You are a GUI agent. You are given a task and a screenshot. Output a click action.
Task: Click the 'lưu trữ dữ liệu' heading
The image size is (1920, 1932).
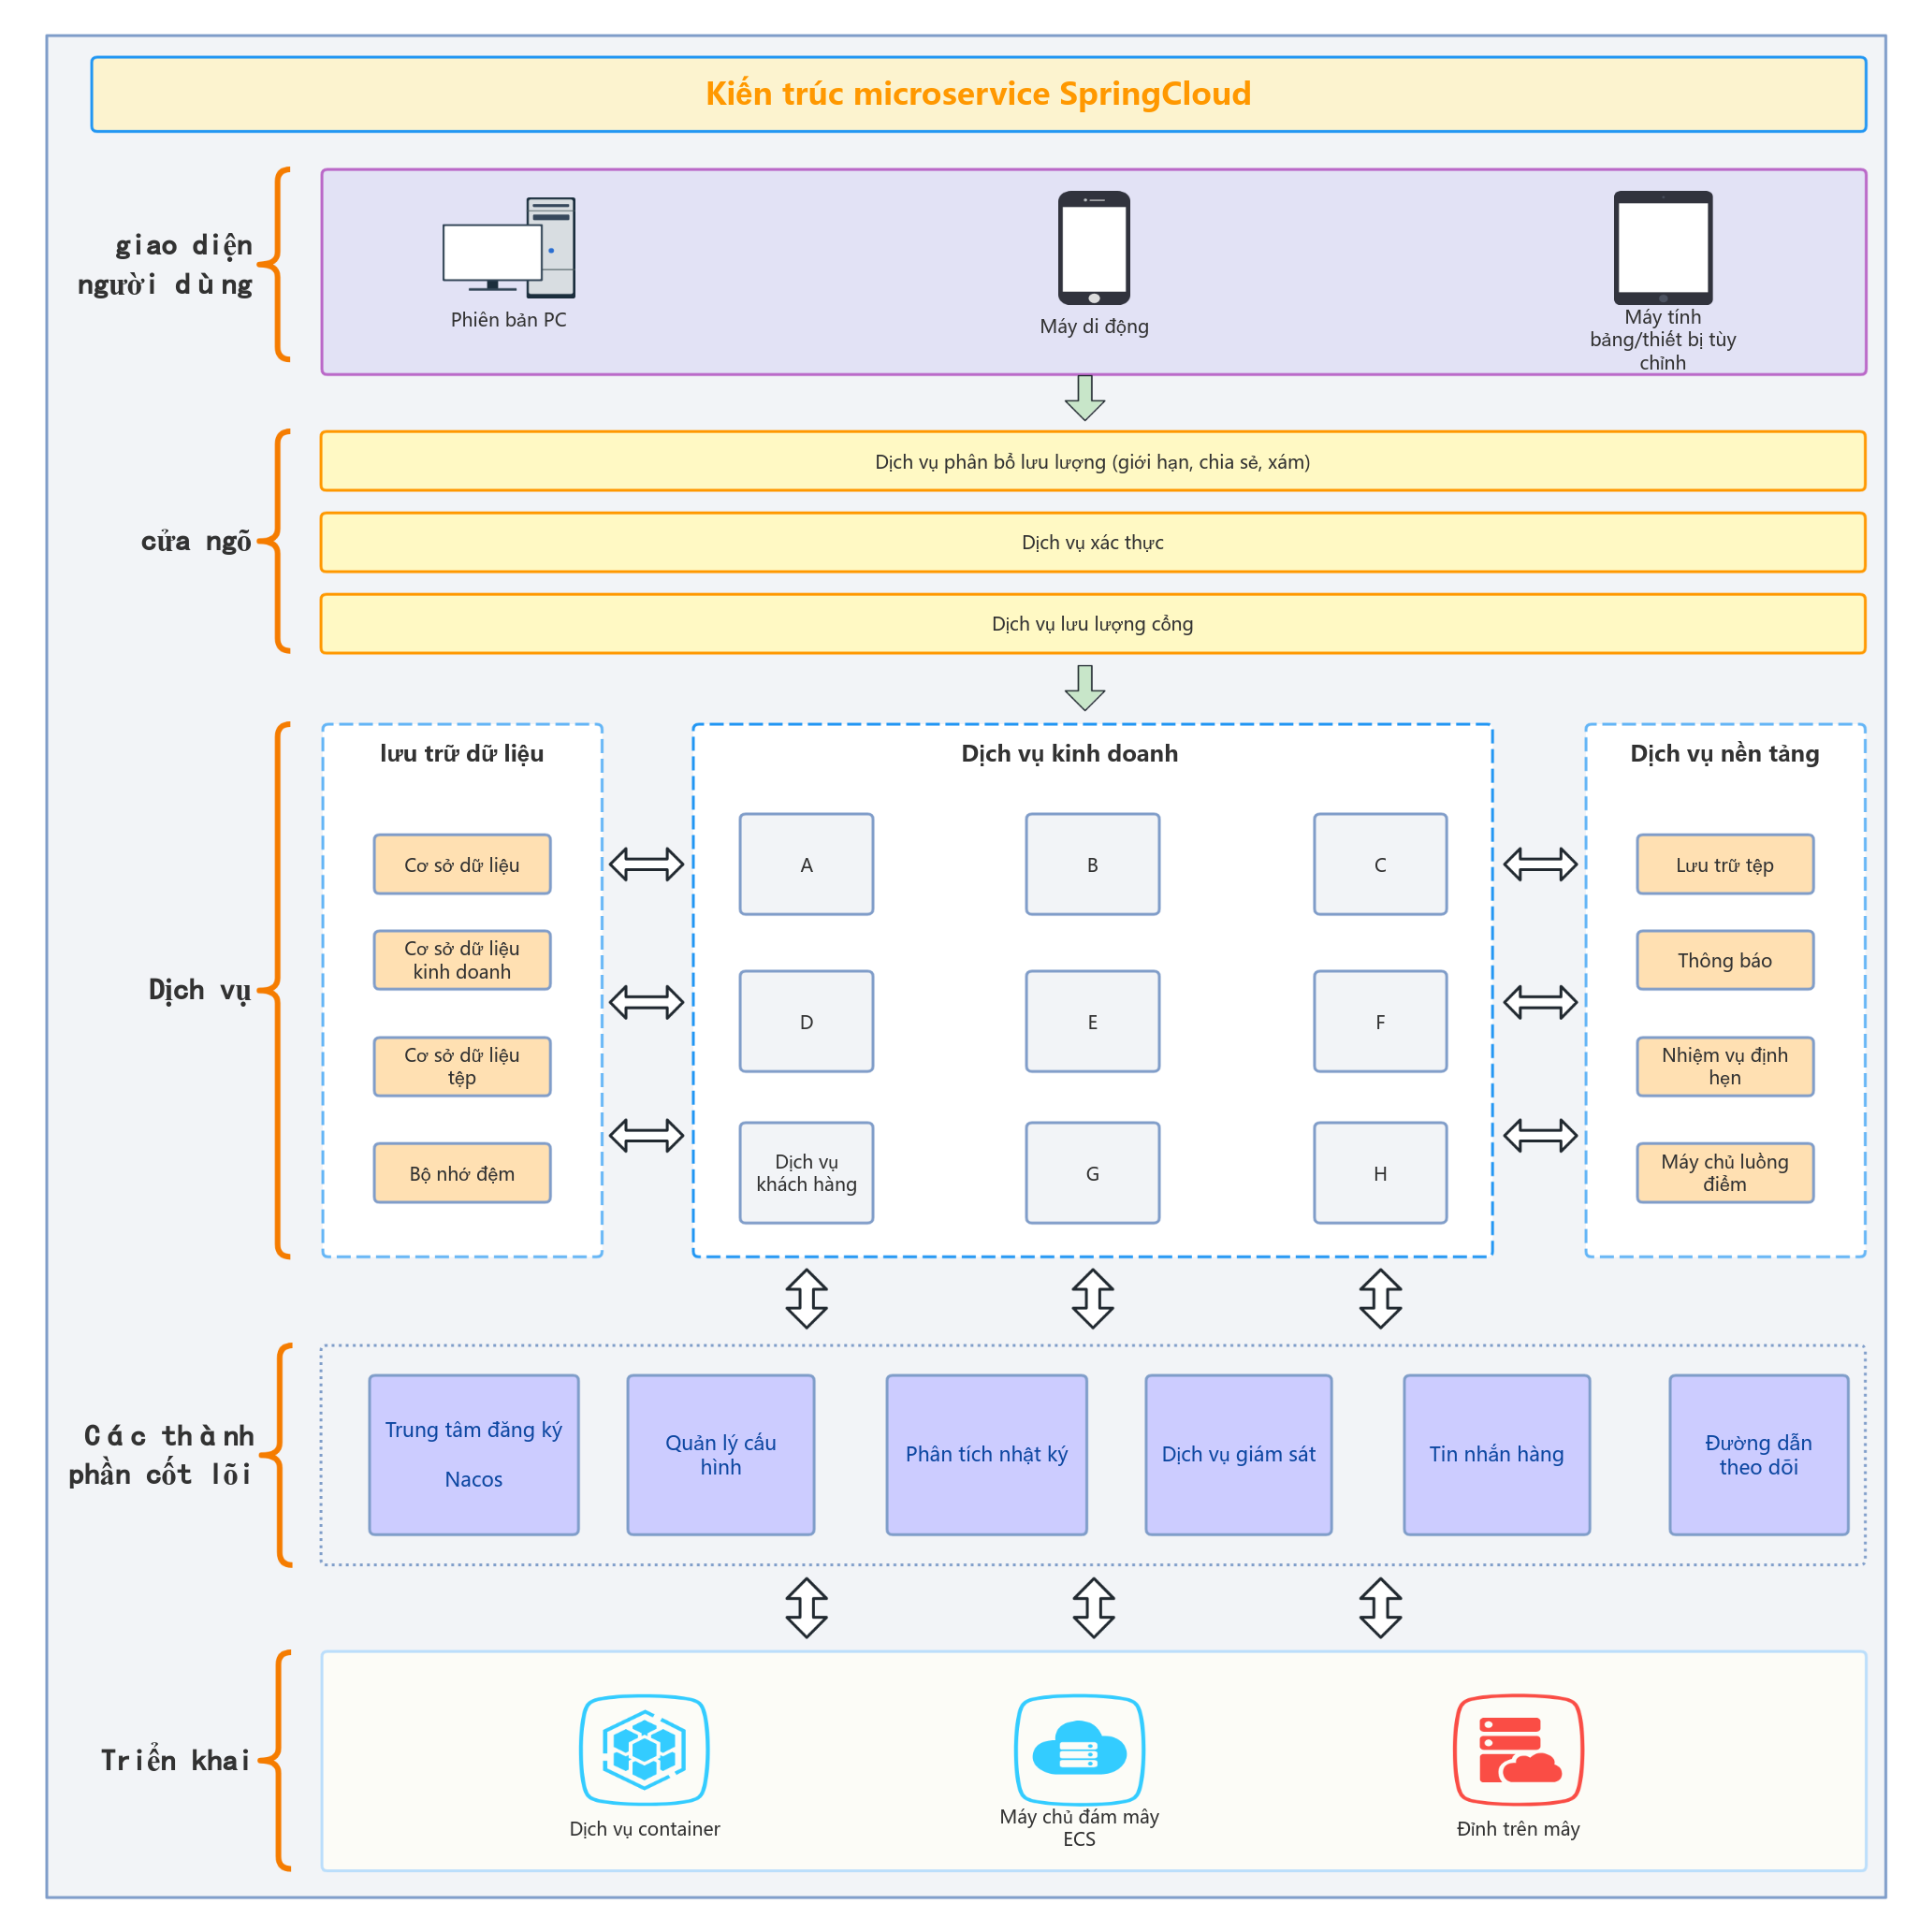pyautogui.click(x=462, y=754)
